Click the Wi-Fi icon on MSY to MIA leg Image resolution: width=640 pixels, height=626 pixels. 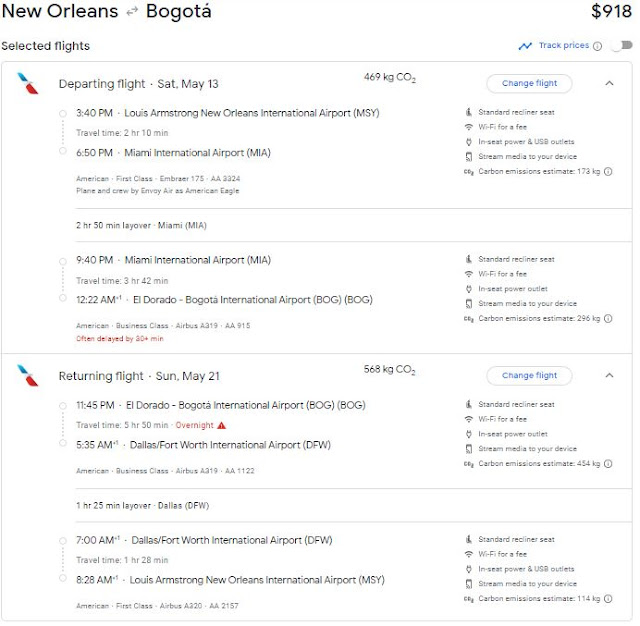[x=469, y=127]
